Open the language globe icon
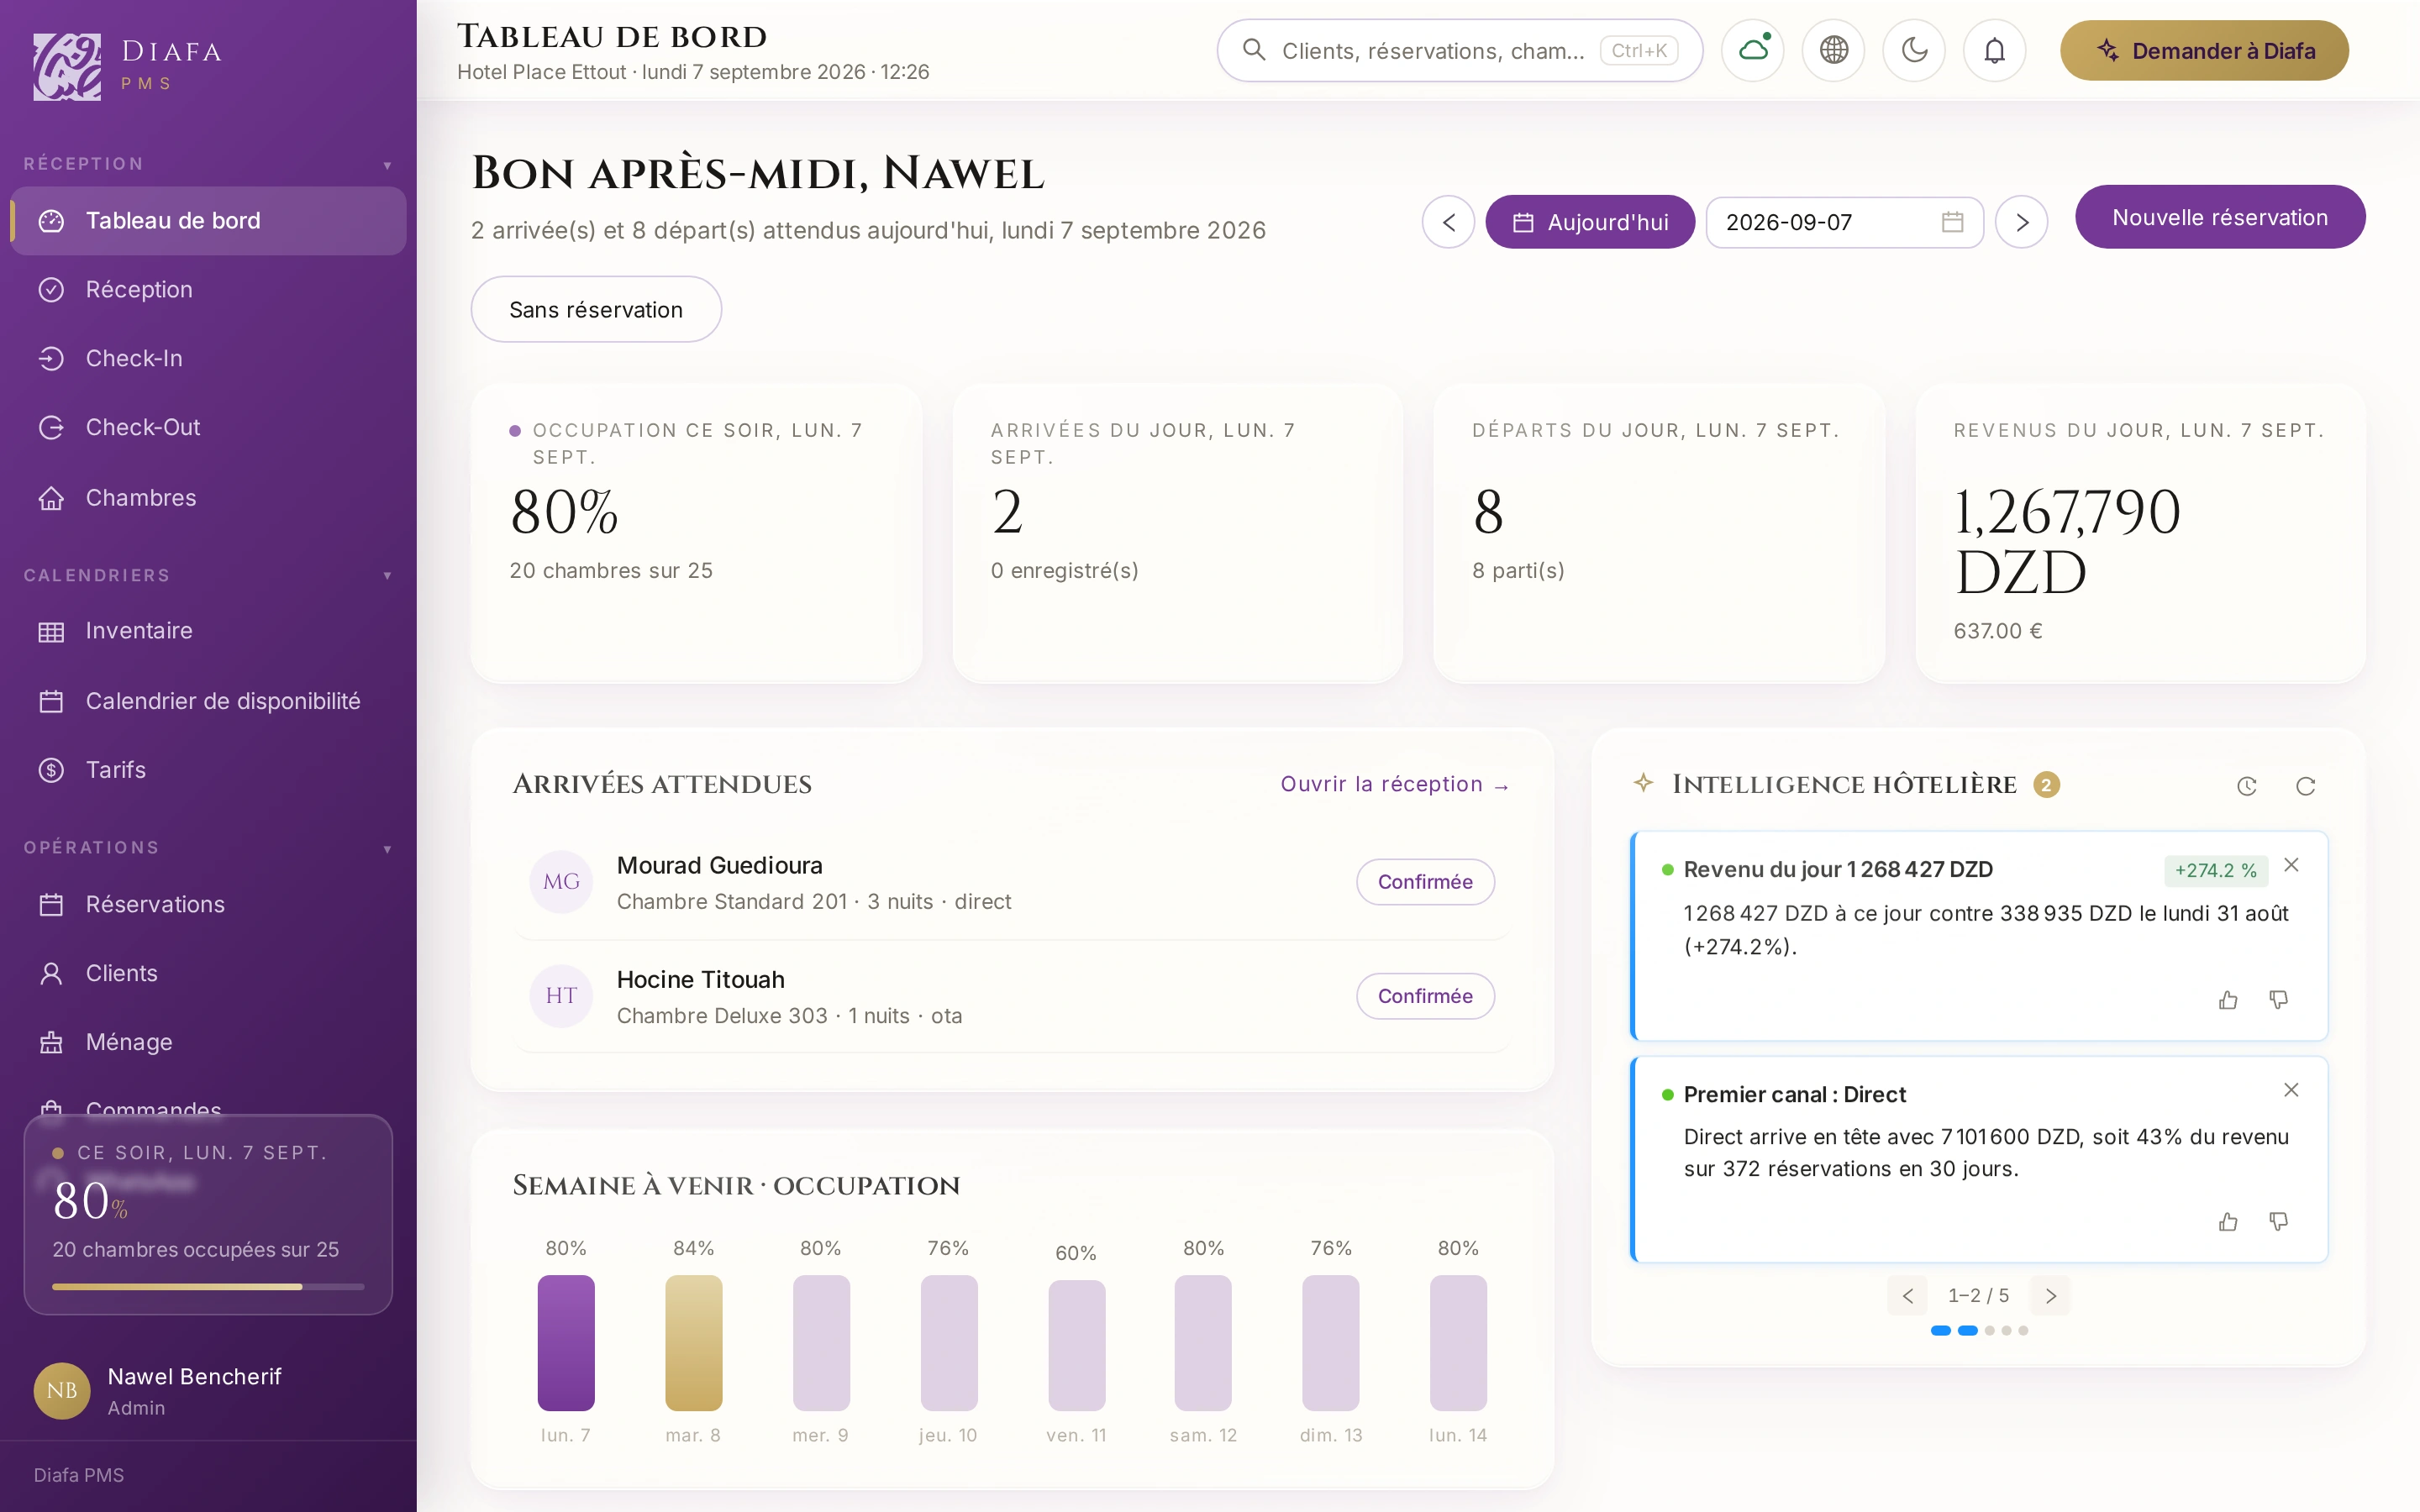The image size is (2420, 1512). tap(1833, 50)
